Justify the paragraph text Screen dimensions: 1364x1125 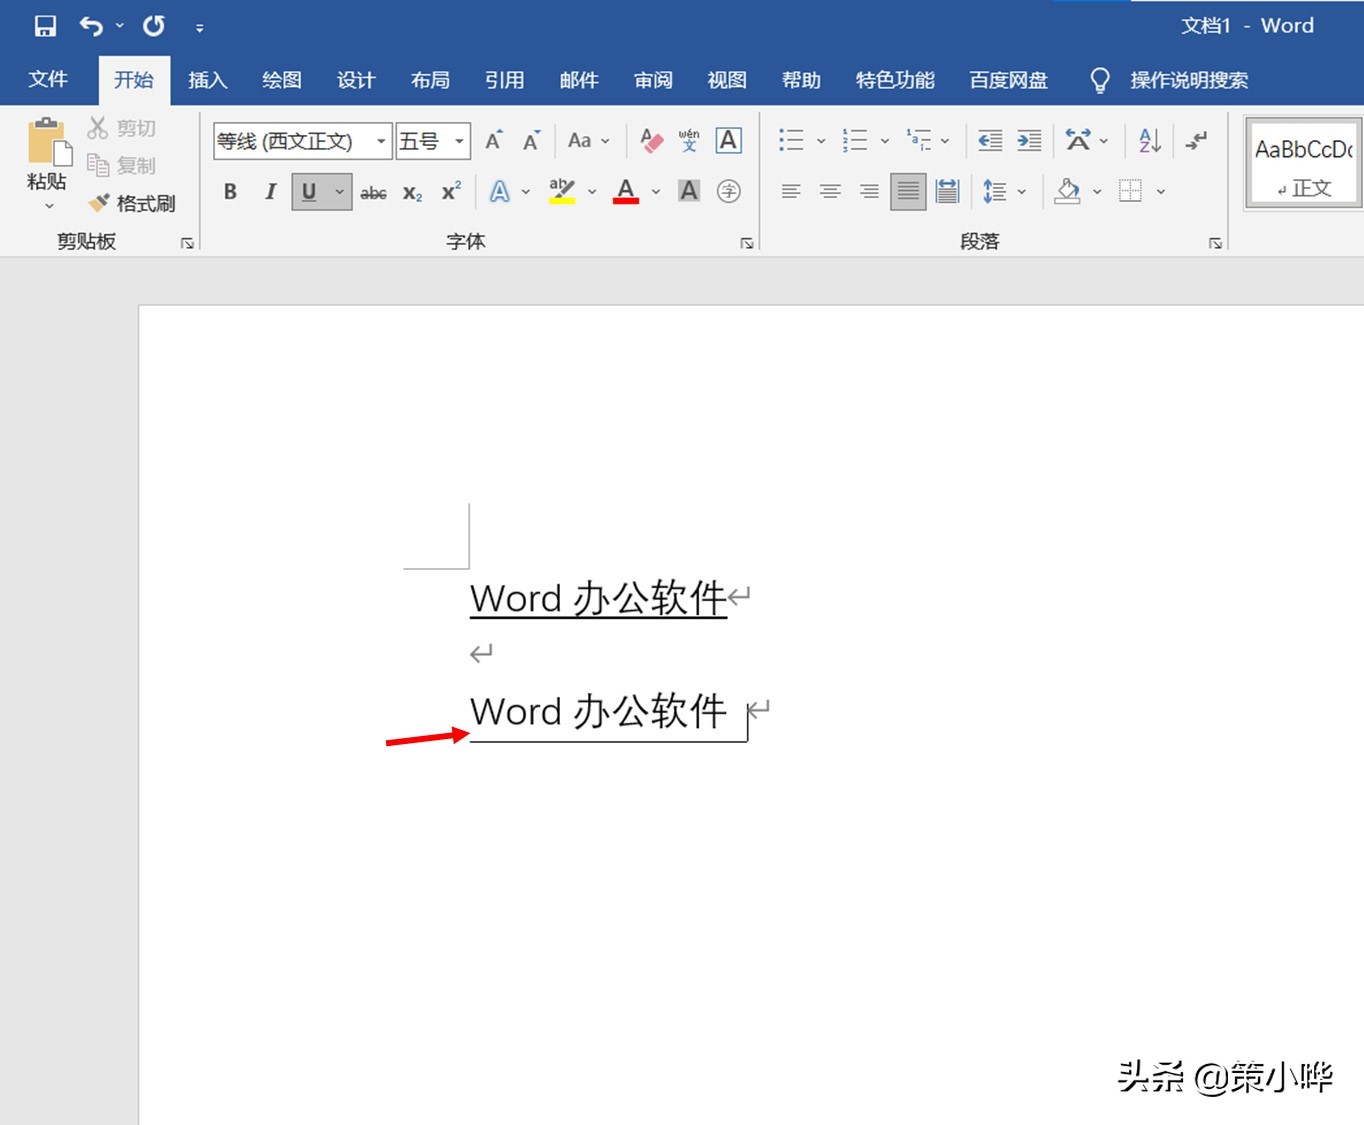[908, 191]
